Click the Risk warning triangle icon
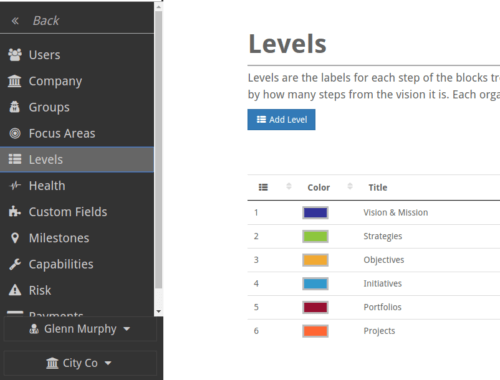This screenshot has height=380, width=500. click(15, 290)
